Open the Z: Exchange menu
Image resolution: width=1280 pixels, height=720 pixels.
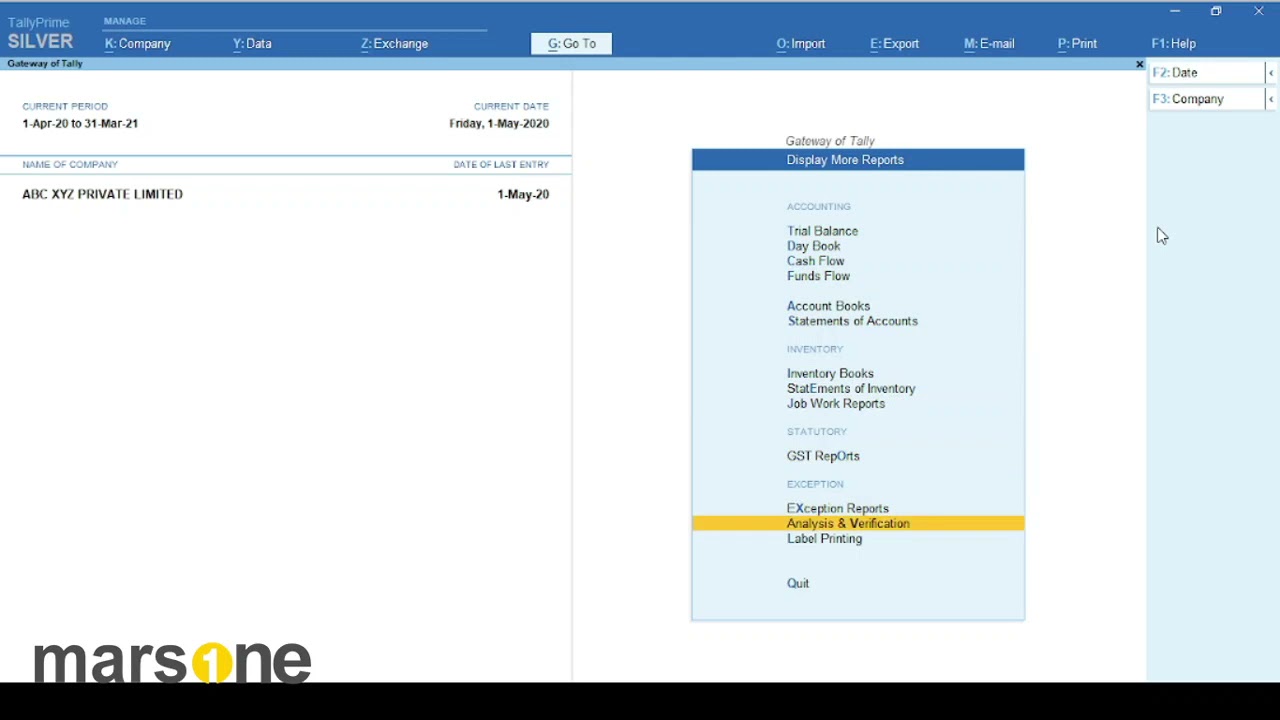pyautogui.click(x=394, y=44)
